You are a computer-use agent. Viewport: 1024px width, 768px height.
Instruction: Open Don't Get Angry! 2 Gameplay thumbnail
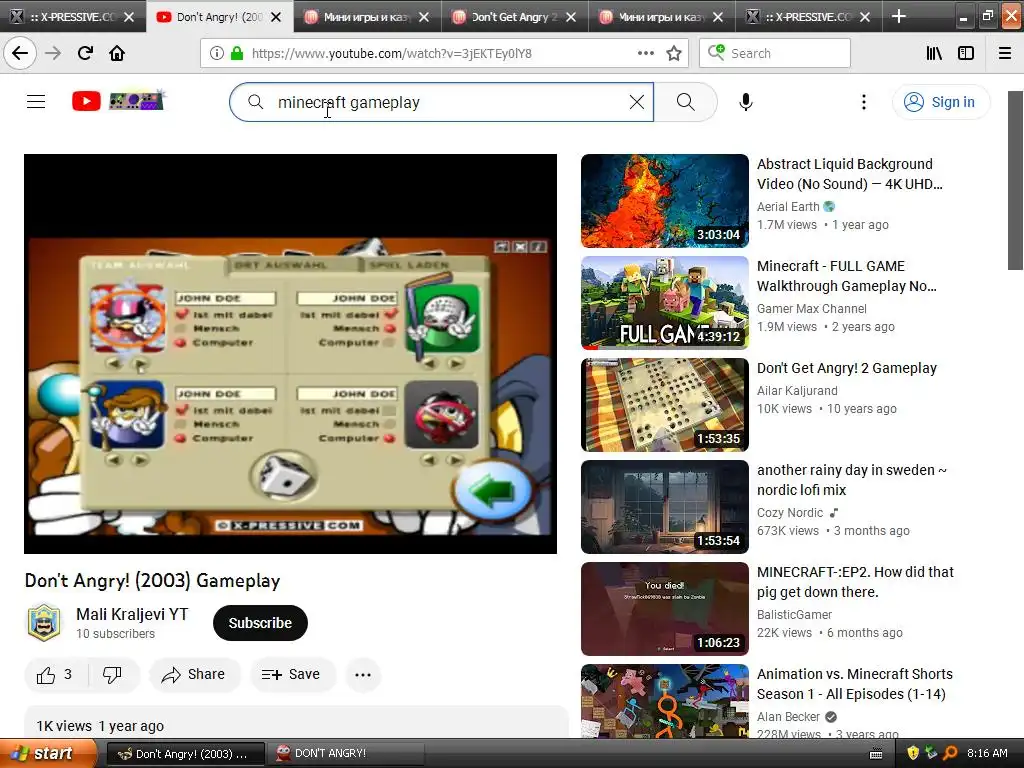click(x=665, y=405)
